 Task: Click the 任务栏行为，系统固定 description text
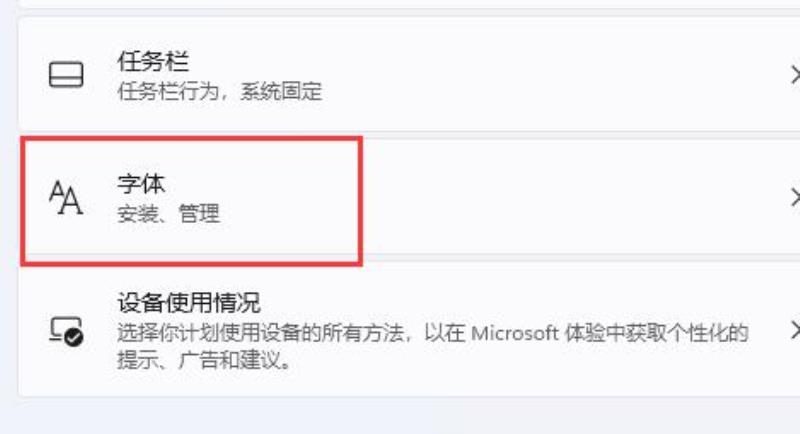click(220, 92)
